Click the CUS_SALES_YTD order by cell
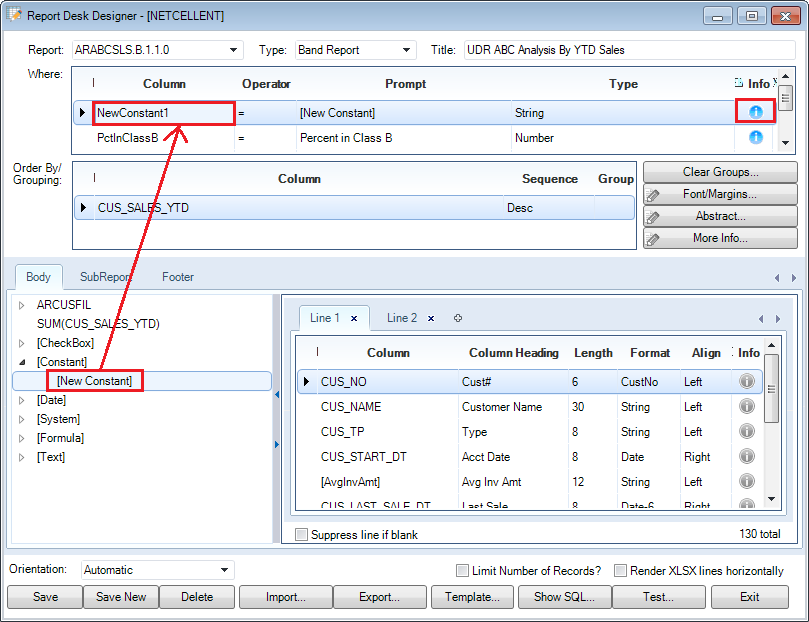Image resolution: width=809 pixels, height=622 pixels. (299, 208)
